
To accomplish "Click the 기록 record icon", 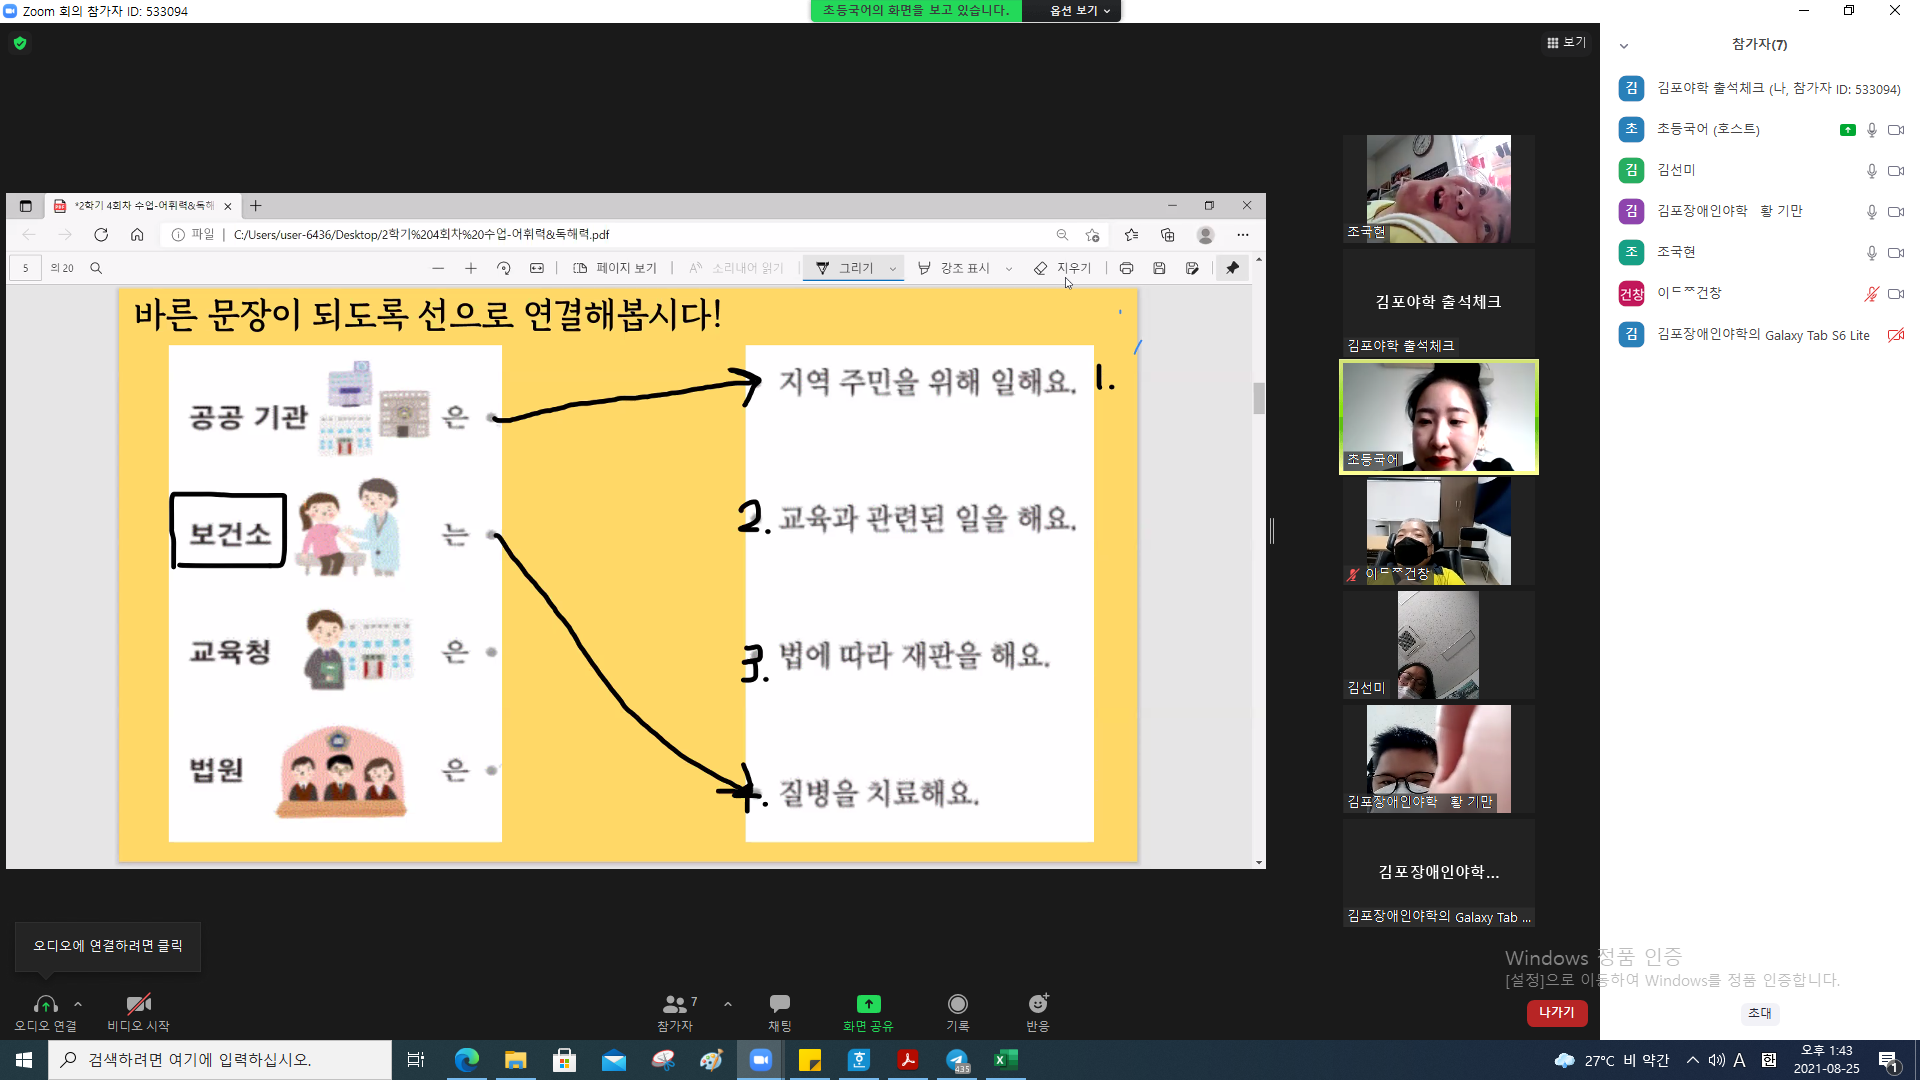I will (x=957, y=1003).
